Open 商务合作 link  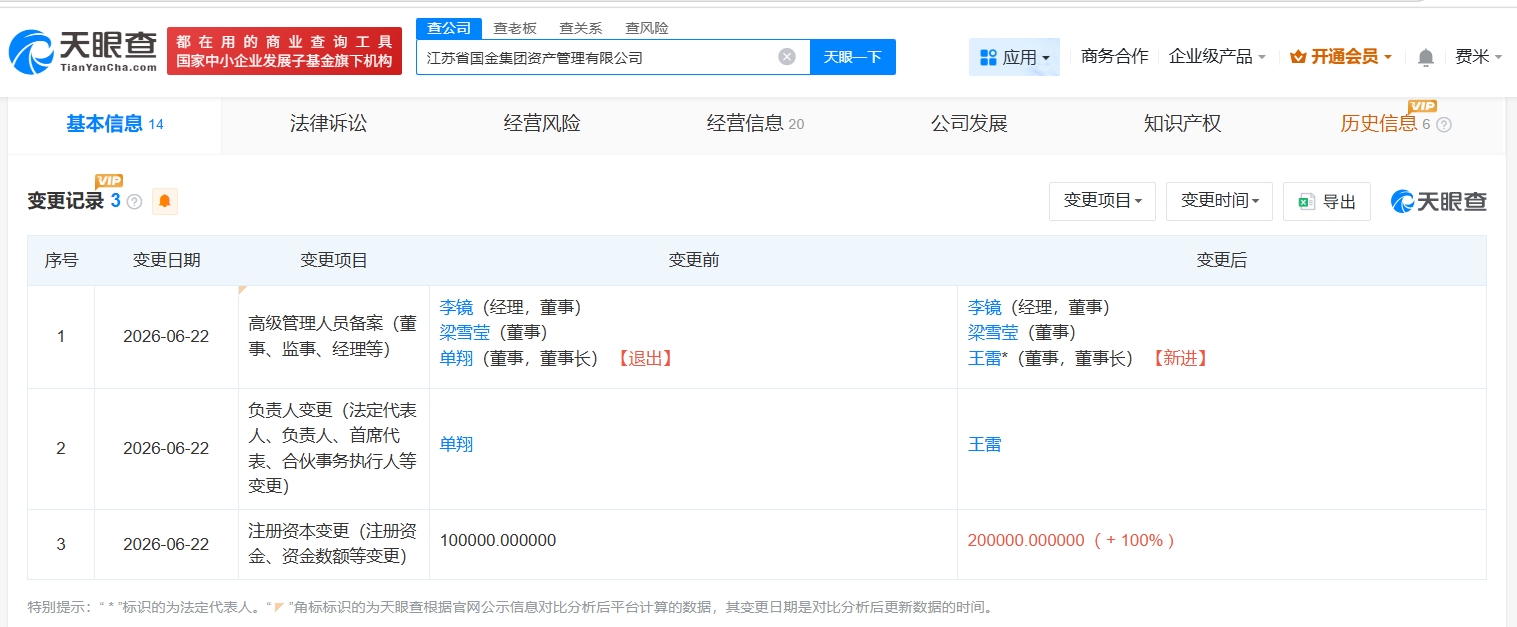click(1114, 57)
